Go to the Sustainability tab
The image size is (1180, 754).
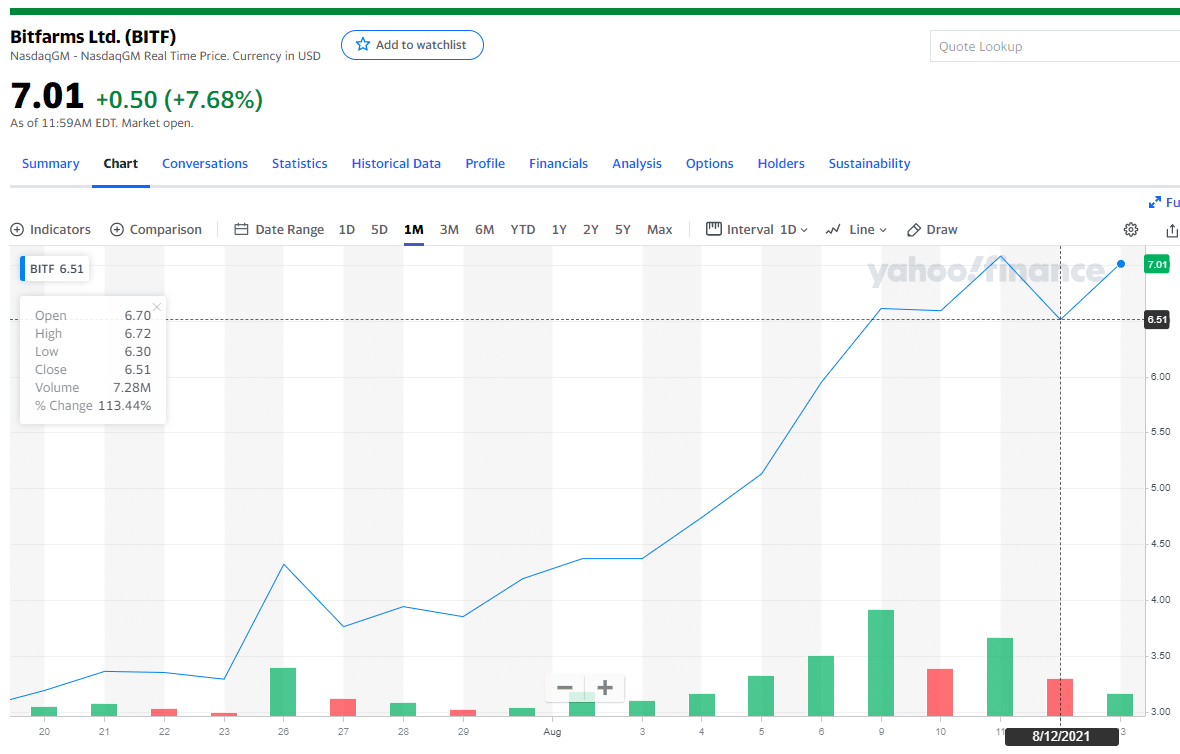869,163
